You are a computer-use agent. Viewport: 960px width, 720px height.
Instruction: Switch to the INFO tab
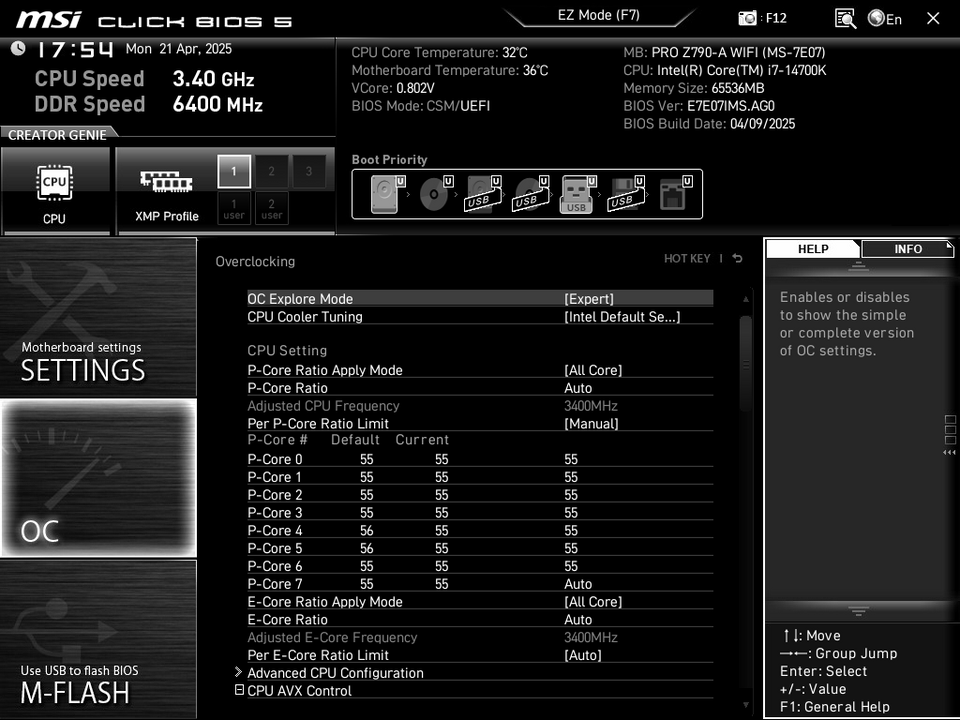[907, 249]
